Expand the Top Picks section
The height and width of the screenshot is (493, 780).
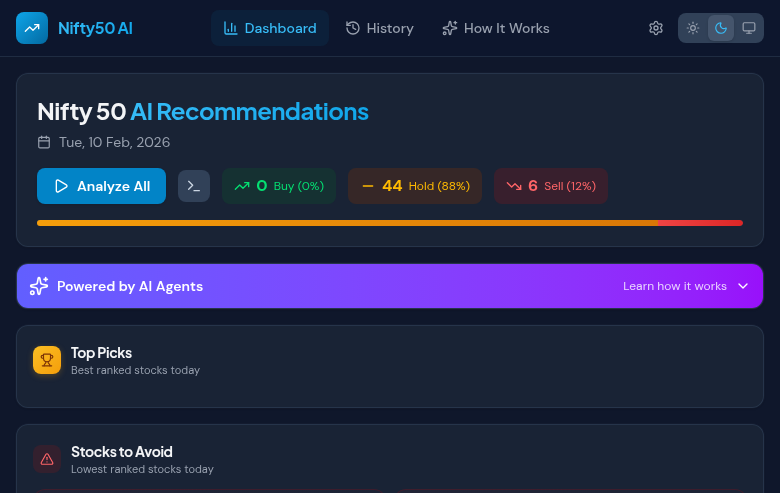click(389, 361)
